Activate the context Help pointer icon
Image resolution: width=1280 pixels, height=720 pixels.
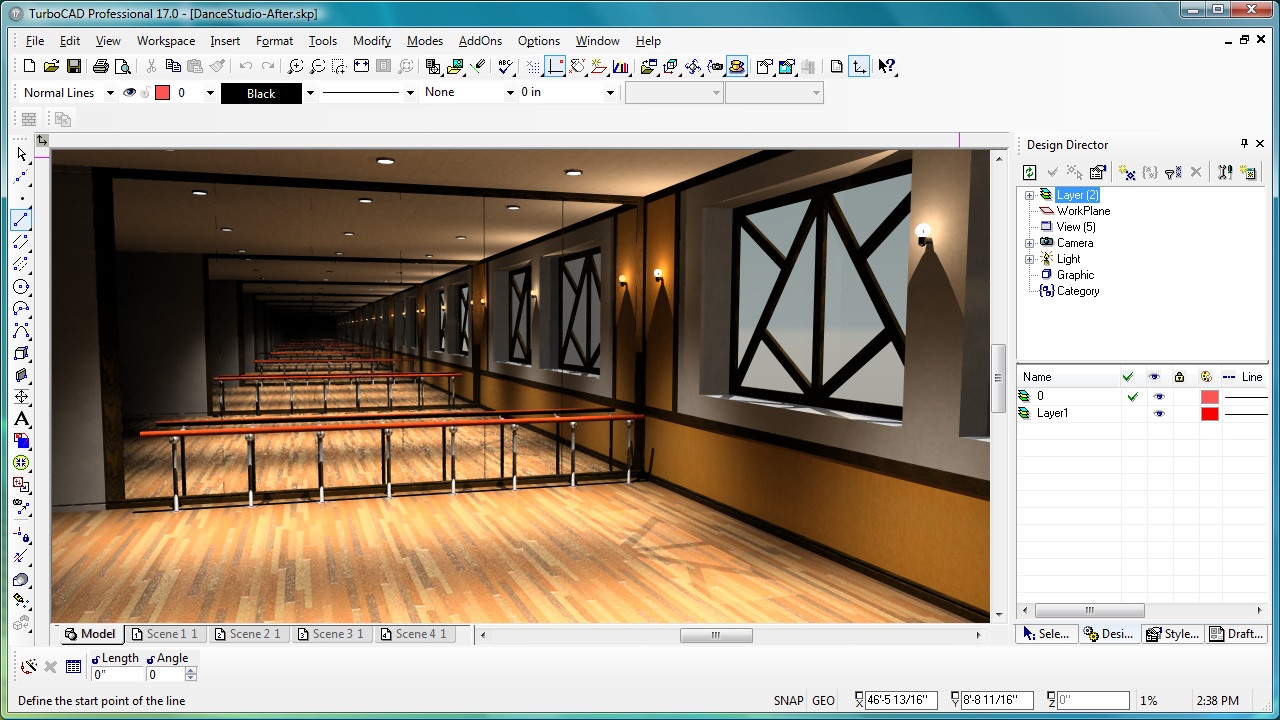click(886, 67)
